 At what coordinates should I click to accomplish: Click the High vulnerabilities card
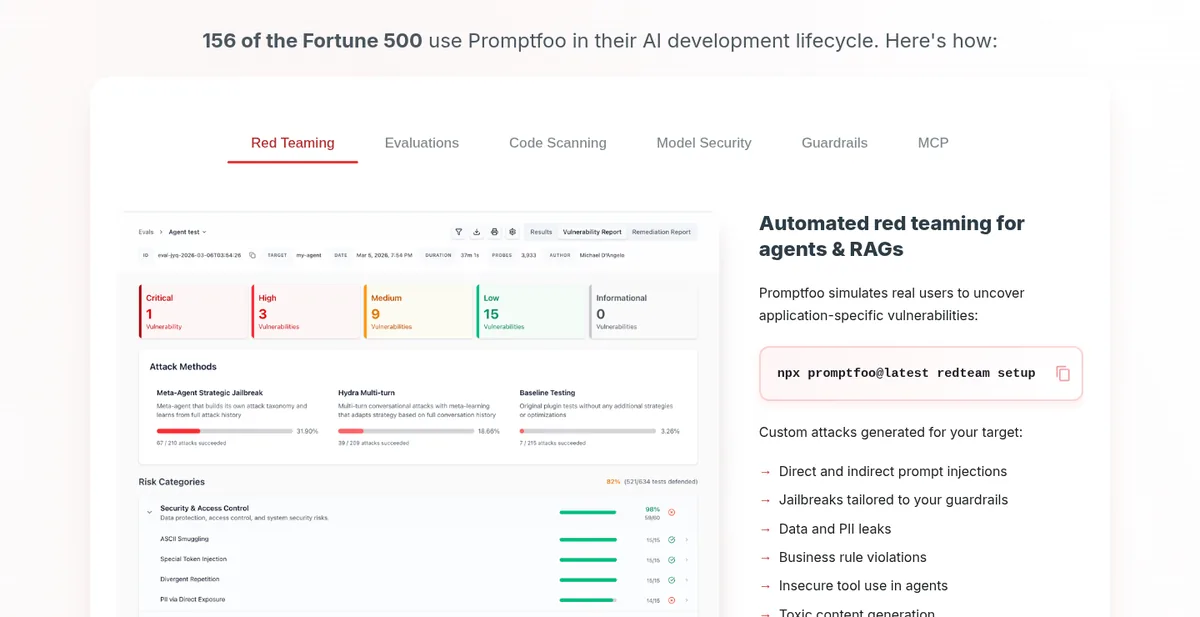(306, 312)
